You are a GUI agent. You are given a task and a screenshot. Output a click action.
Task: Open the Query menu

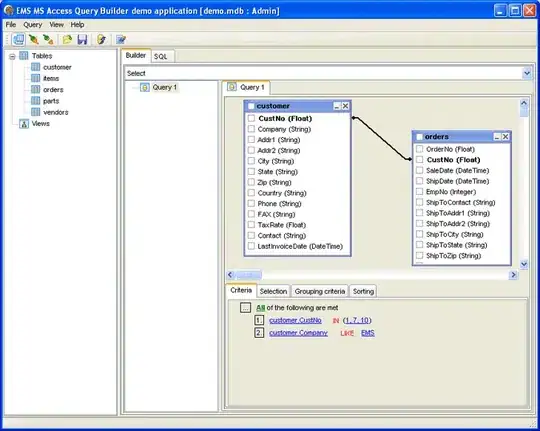33,25
